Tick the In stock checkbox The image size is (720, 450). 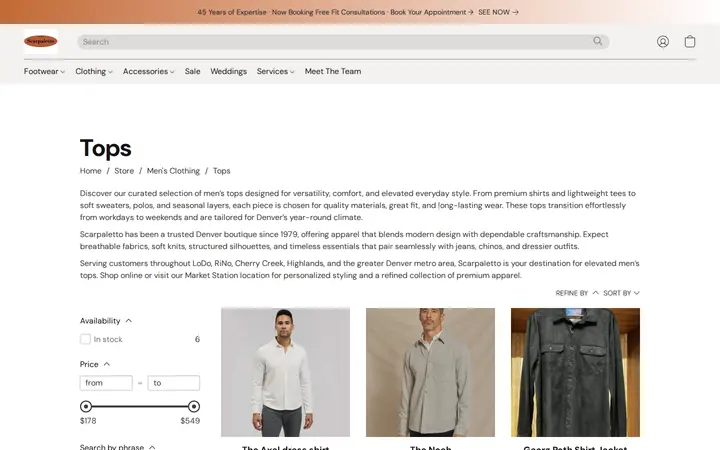click(x=85, y=339)
